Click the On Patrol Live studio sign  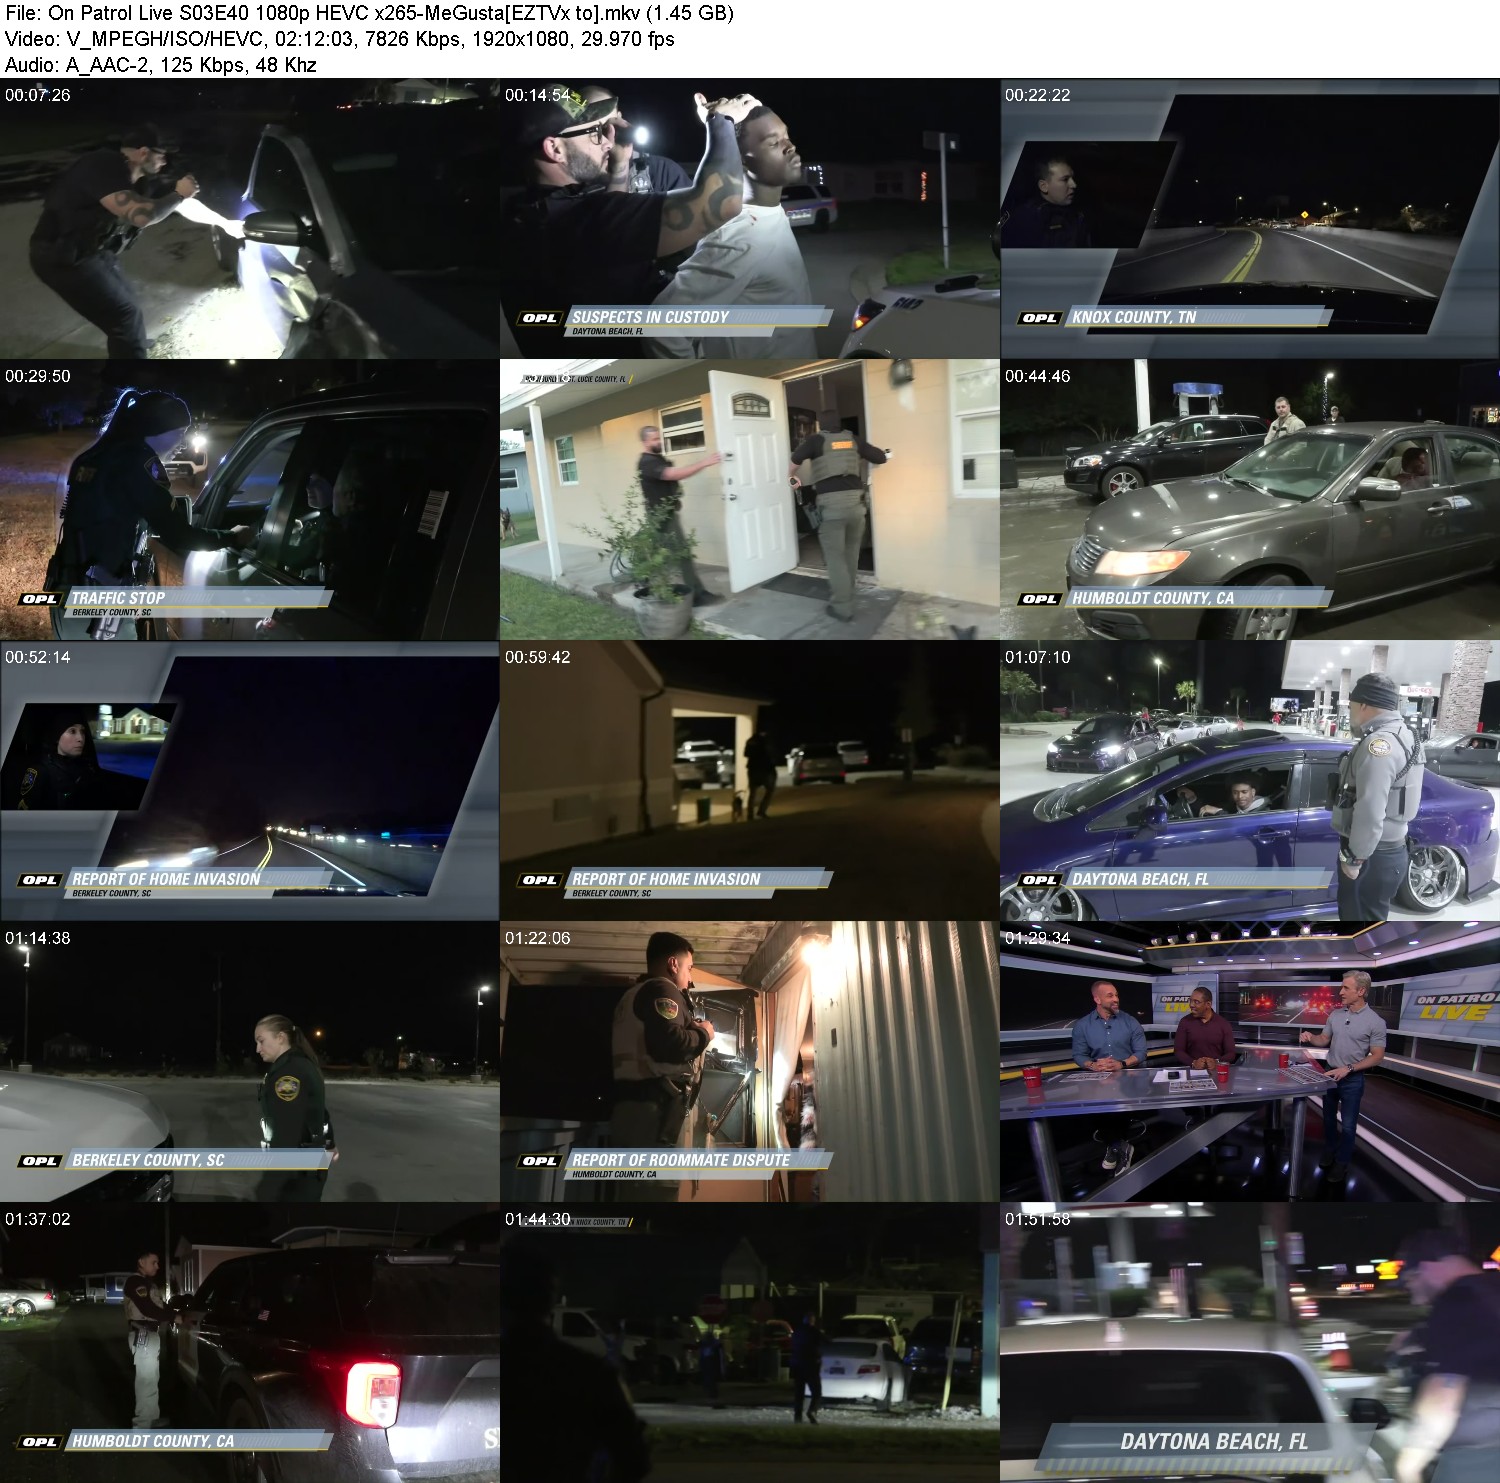tap(1458, 1006)
